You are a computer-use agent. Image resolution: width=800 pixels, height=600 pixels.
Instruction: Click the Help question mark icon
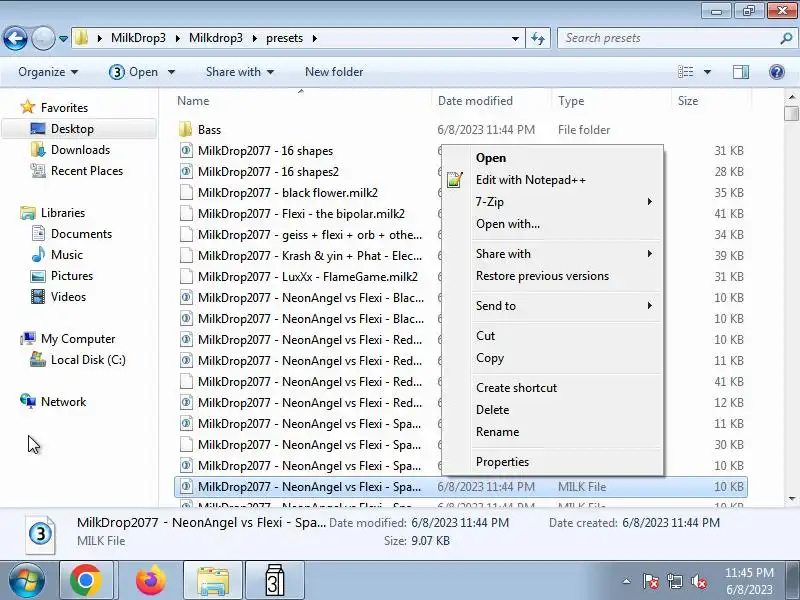pos(777,72)
